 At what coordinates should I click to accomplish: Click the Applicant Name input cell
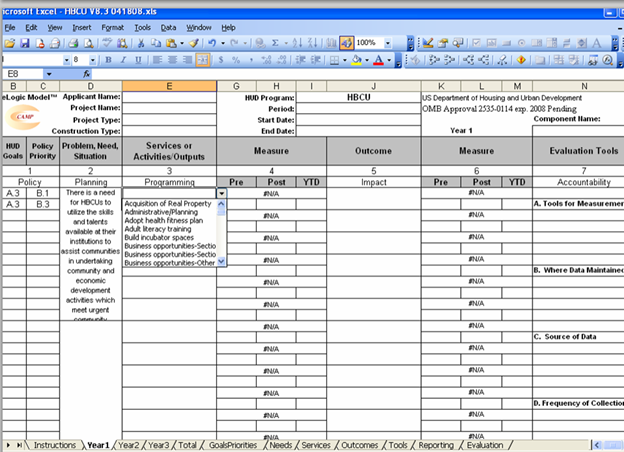click(169, 97)
